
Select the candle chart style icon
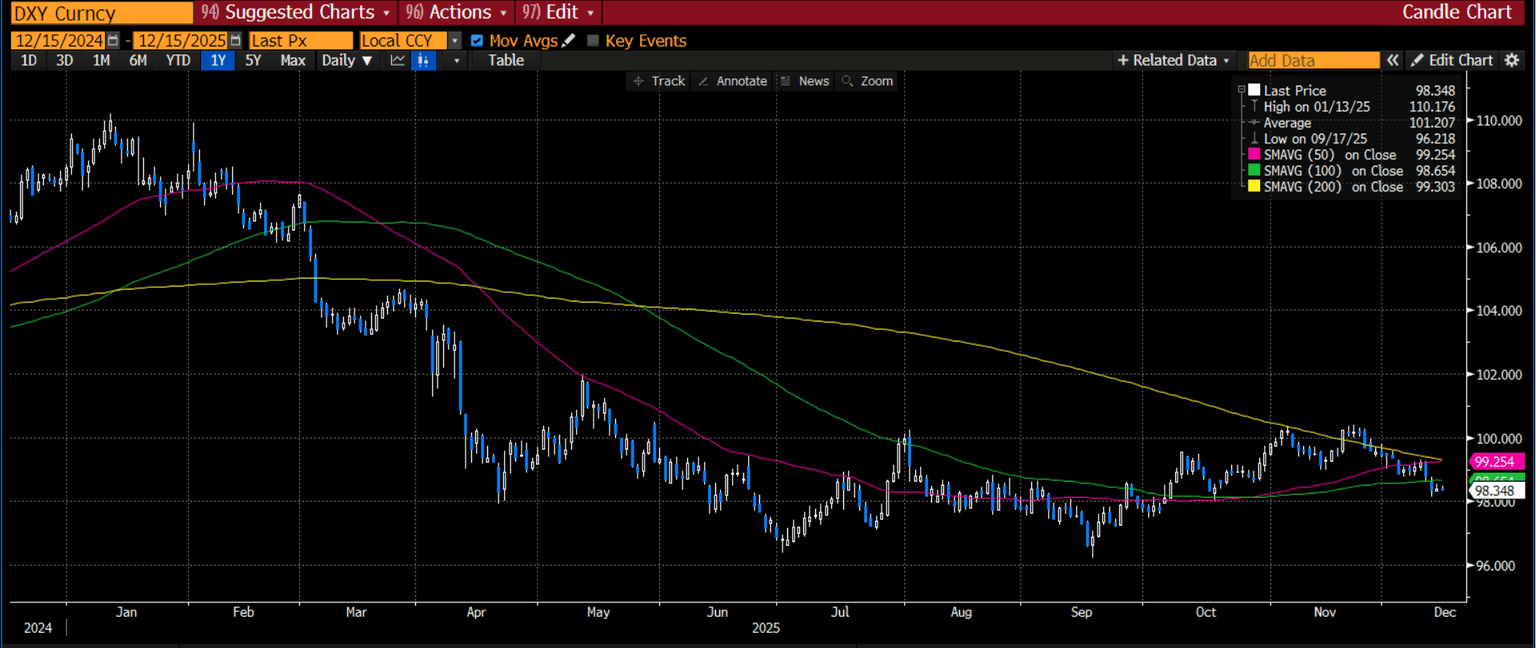tap(423, 60)
